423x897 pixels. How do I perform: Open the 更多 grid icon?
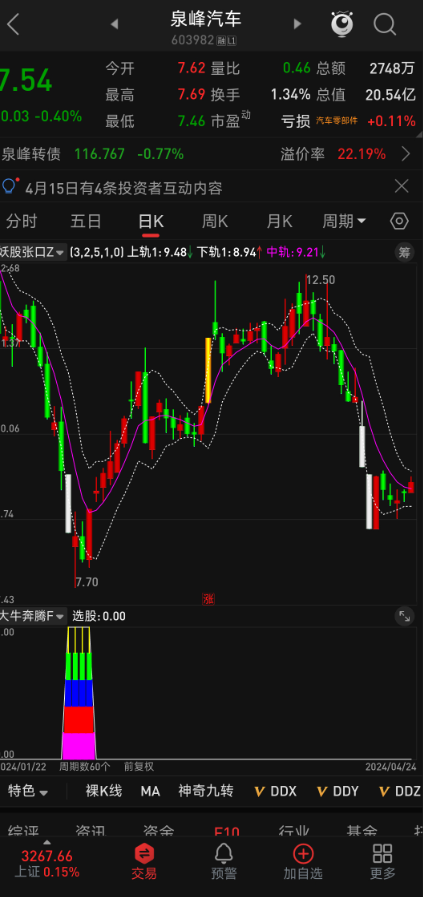382,861
